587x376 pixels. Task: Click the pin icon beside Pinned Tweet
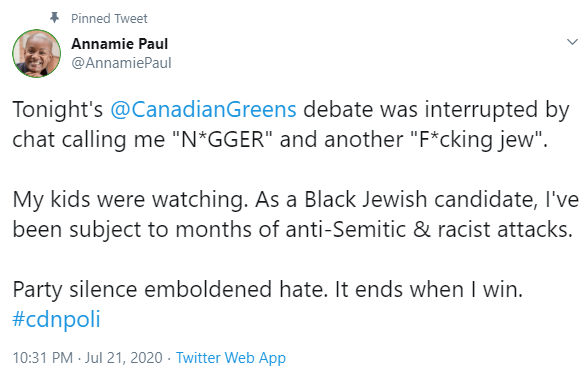point(55,18)
